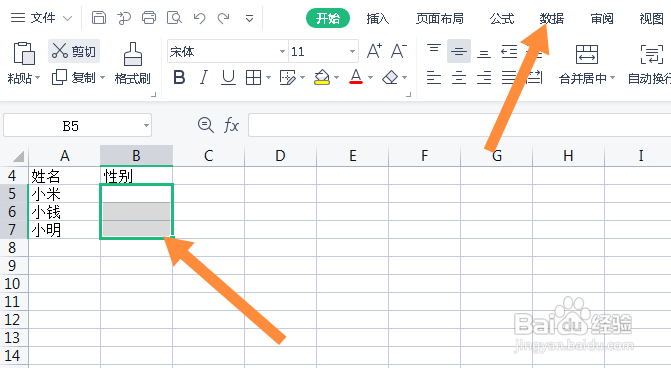Expand quick access toolbar customize arrow
The height and width of the screenshot is (368, 671).
pyautogui.click(x=249, y=18)
